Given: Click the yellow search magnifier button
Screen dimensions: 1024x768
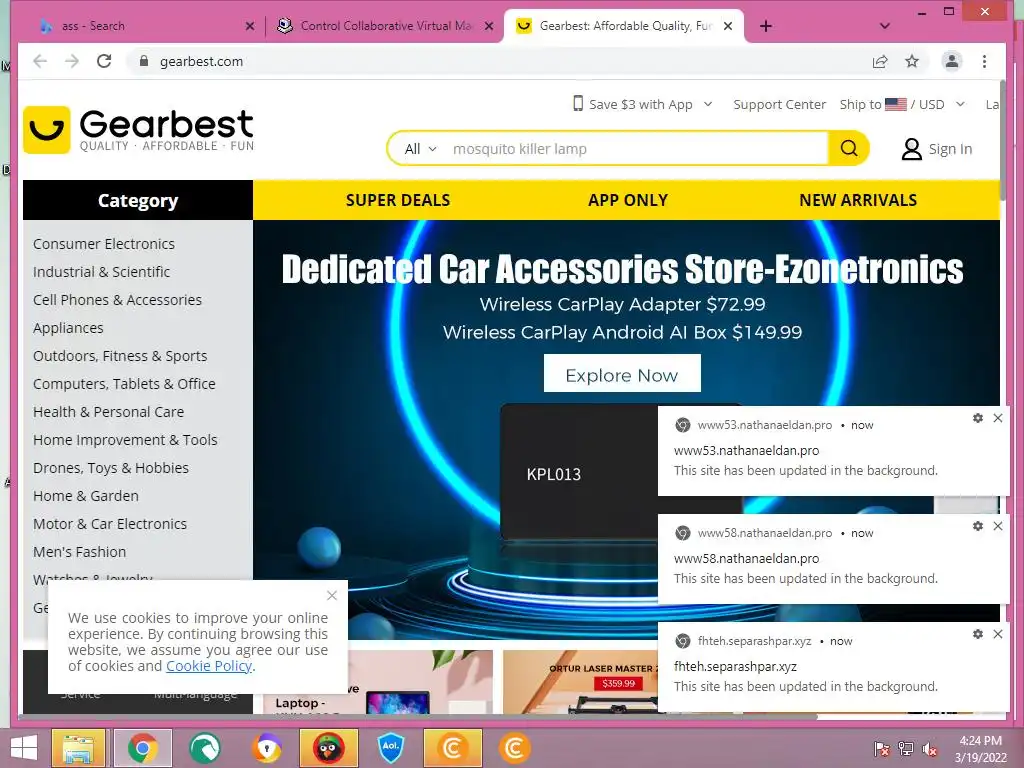Looking at the screenshot, I should tap(848, 148).
